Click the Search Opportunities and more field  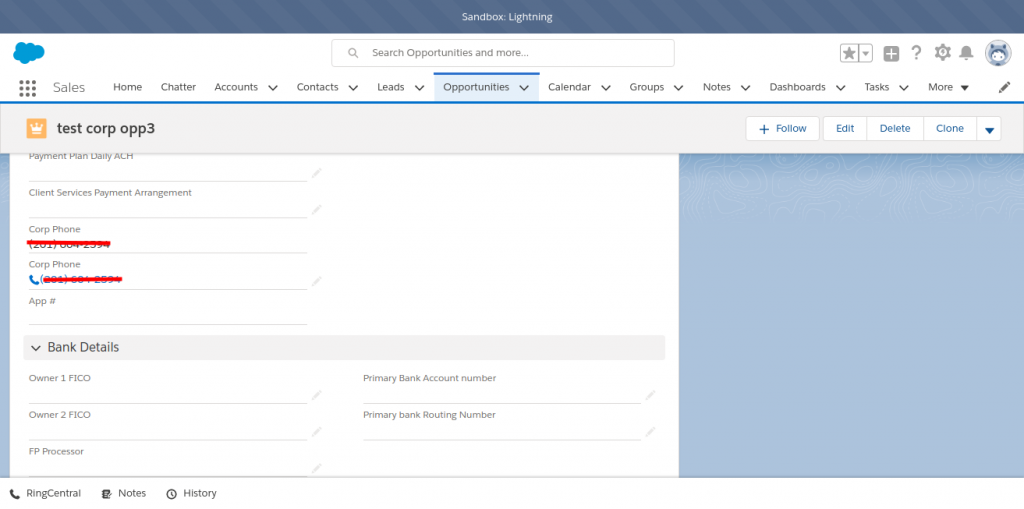[503, 53]
